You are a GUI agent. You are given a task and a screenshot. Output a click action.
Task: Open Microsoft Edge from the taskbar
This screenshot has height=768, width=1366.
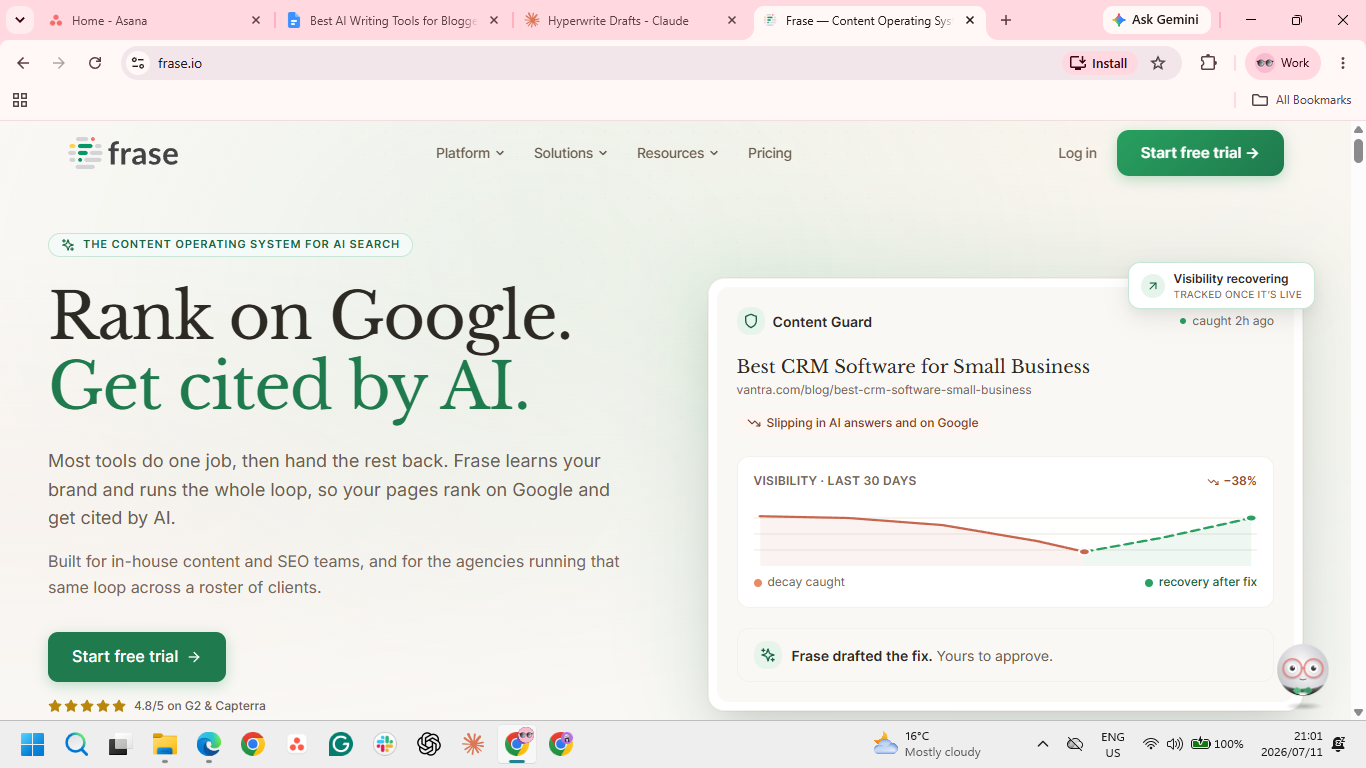[208, 744]
